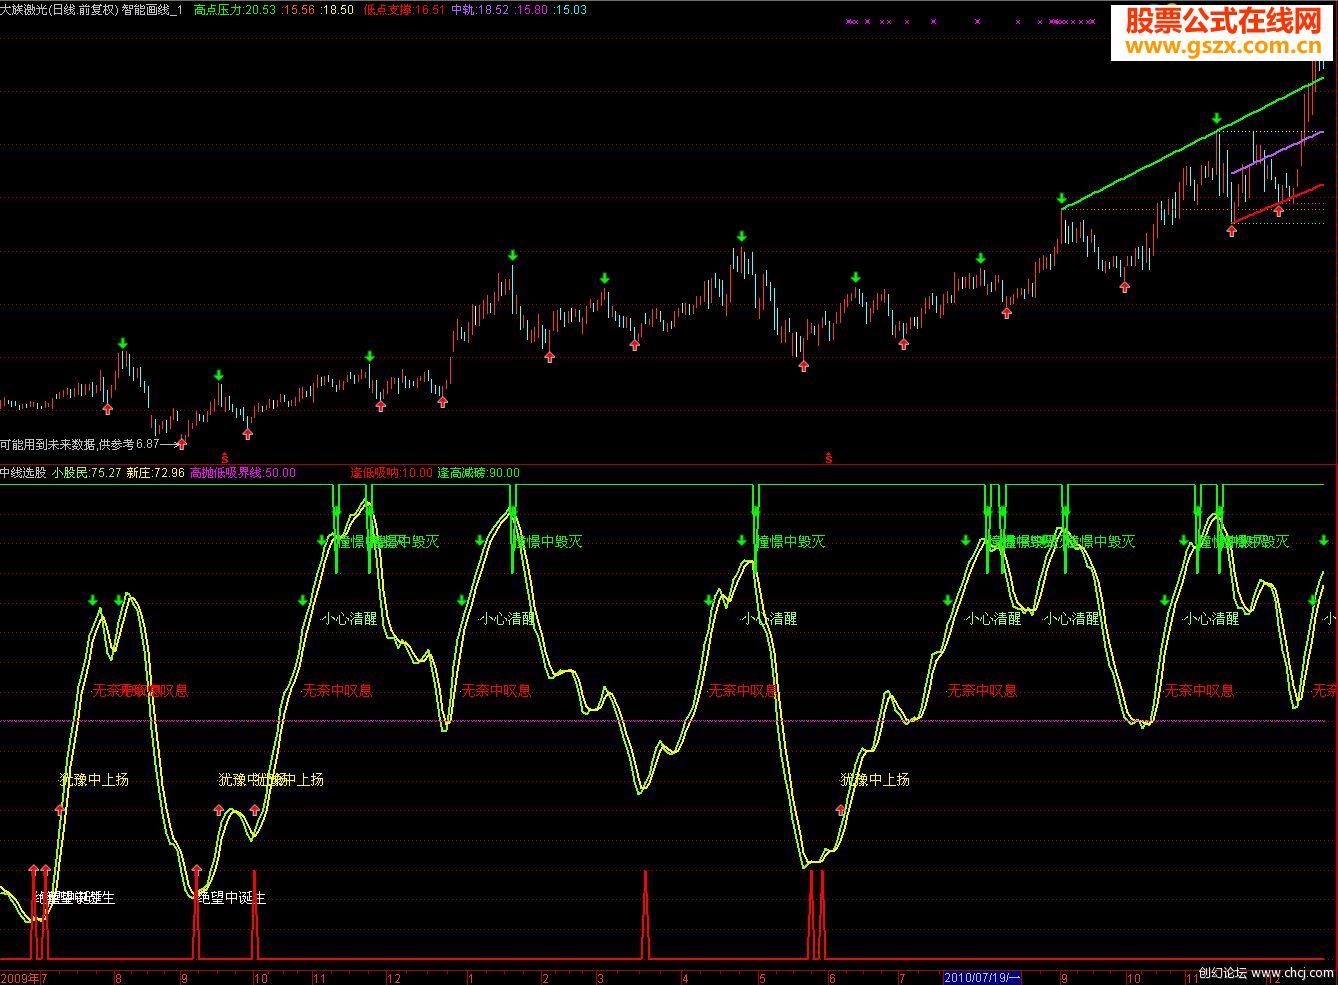This screenshot has height=985, width=1338.
Task: Click month 5 on the date axis
Action: coord(762,977)
